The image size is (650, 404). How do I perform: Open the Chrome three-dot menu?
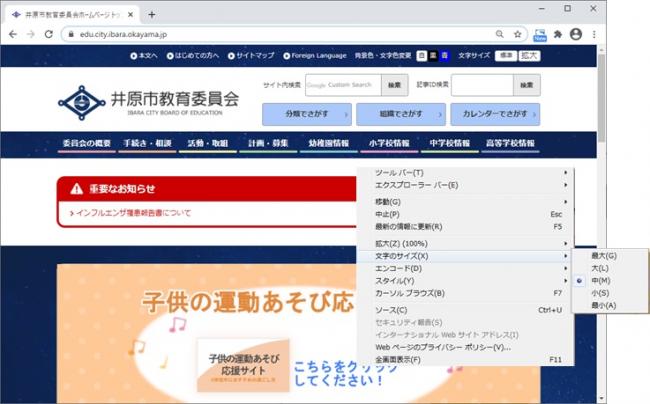pyautogui.click(x=594, y=34)
